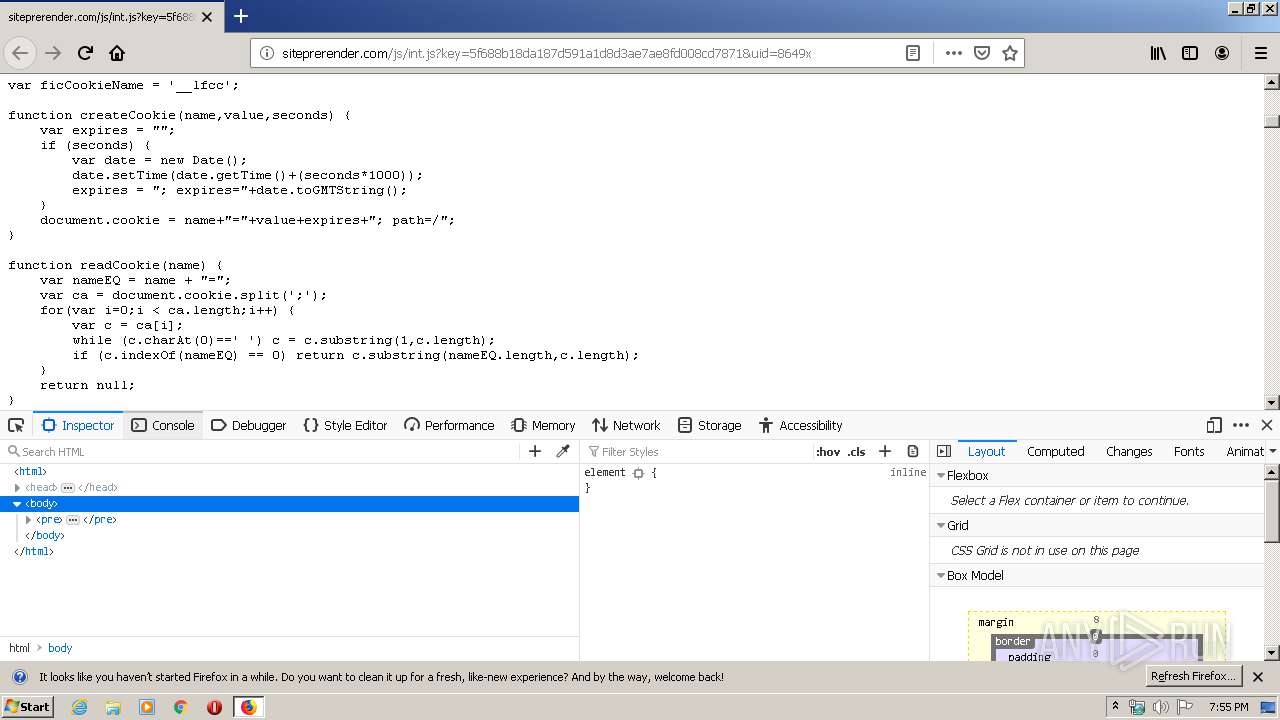
Task: Open the Firefox home page
Action: point(117,53)
